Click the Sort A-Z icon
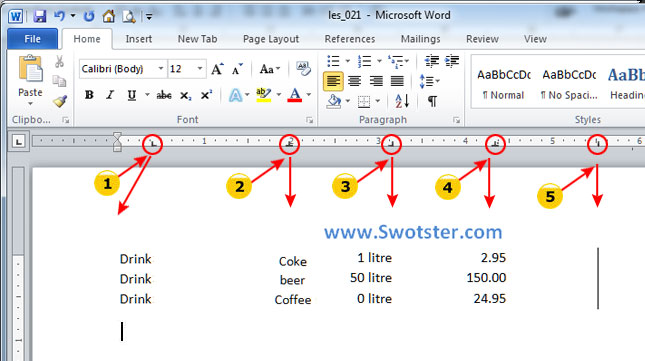 tap(402, 101)
